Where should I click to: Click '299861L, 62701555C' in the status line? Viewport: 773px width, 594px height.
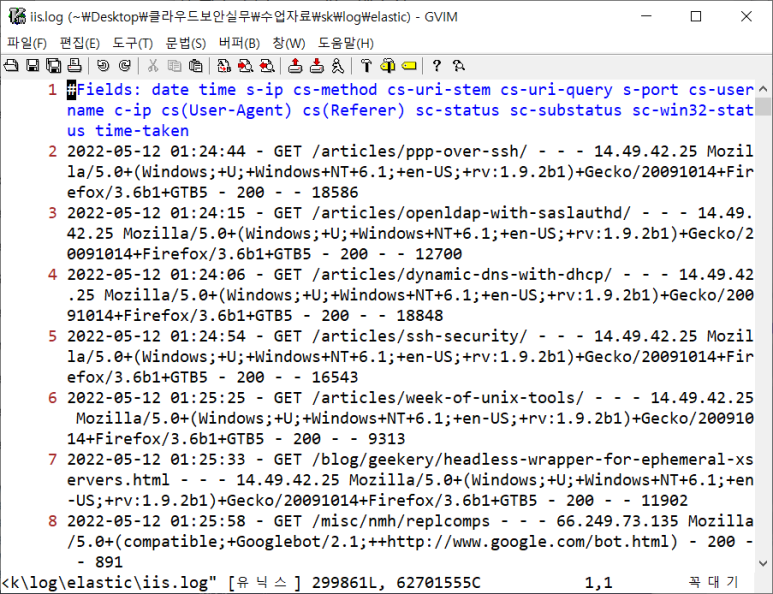click(x=396, y=583)
